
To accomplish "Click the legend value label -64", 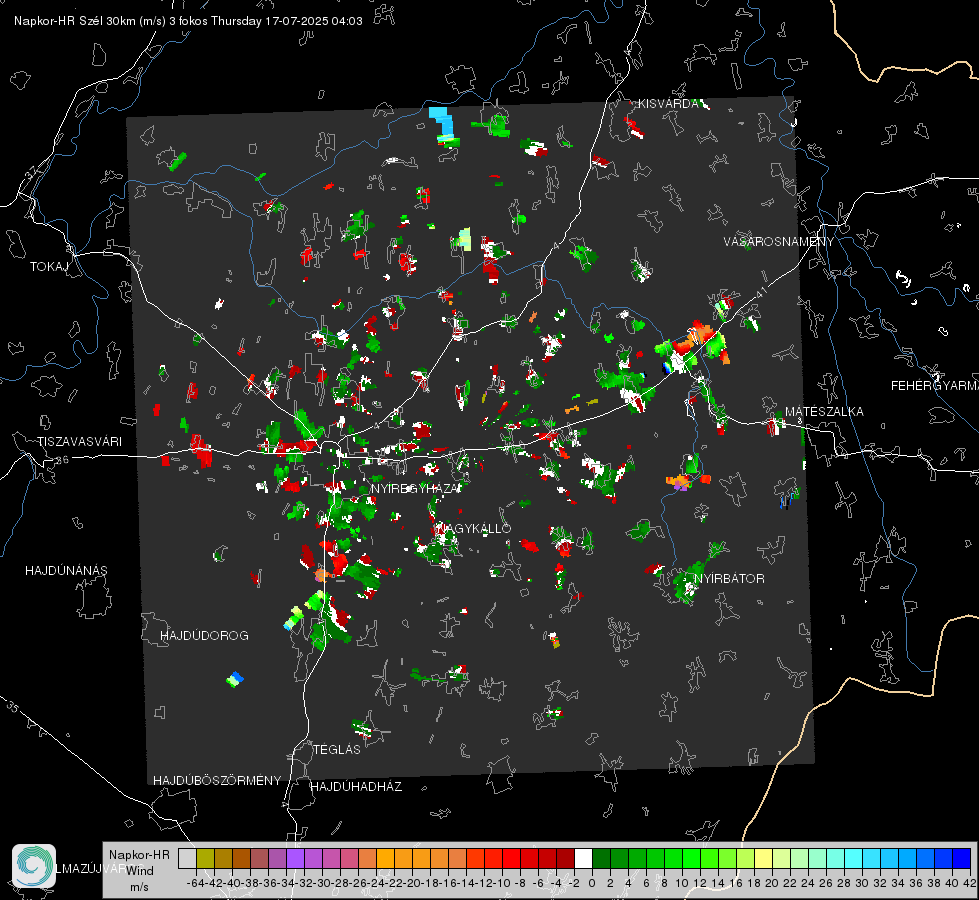I will click(x=196, y=883).
